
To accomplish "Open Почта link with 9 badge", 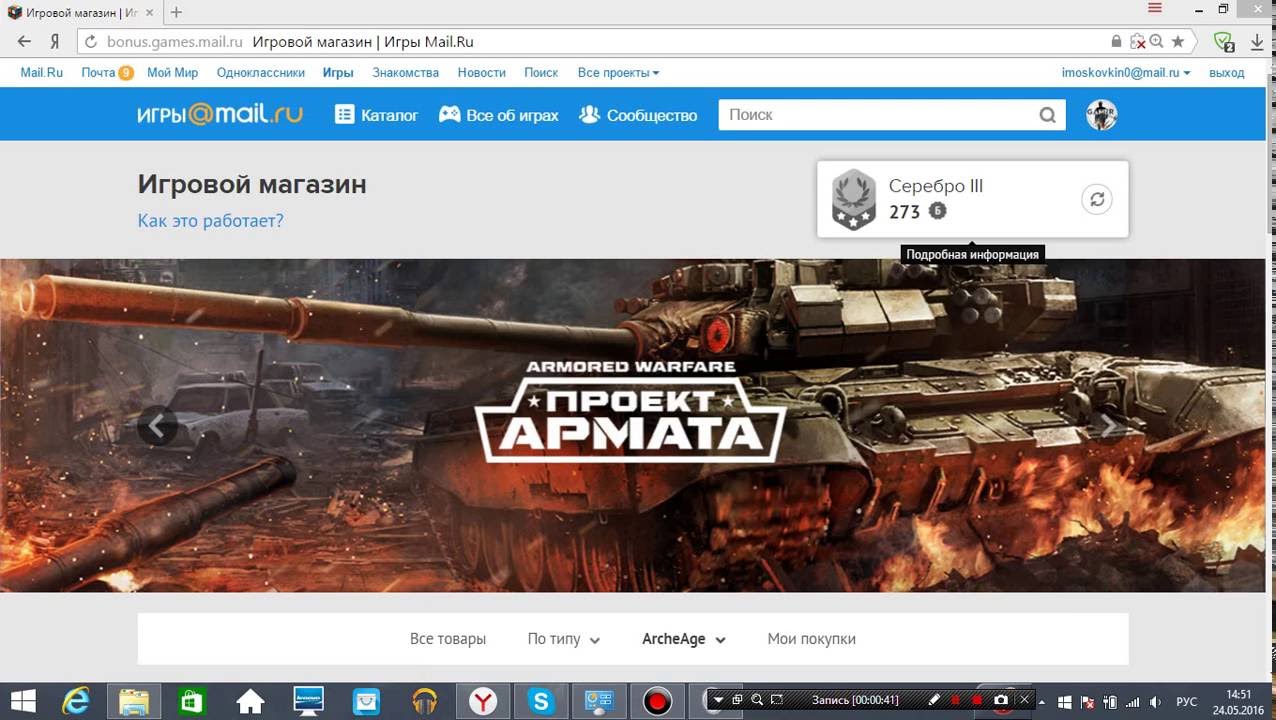I will point(107,73).
